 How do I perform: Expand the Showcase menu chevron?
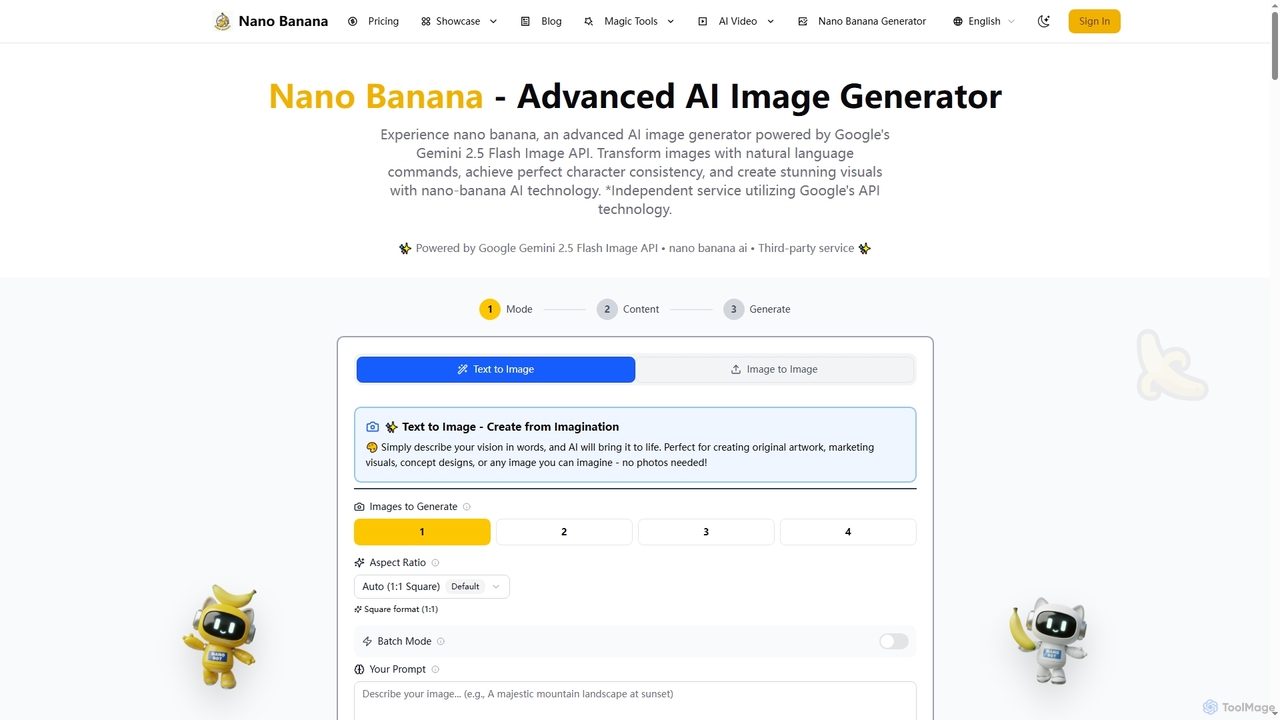coord(493,21)
